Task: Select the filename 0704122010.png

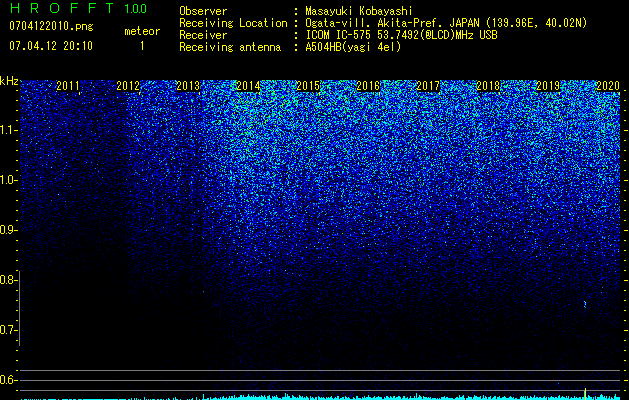Action: [51, 26]
